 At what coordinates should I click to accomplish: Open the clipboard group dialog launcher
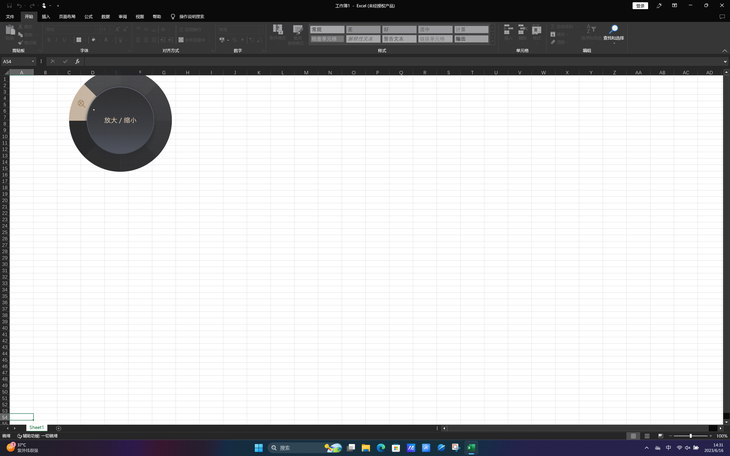[40, 50]
